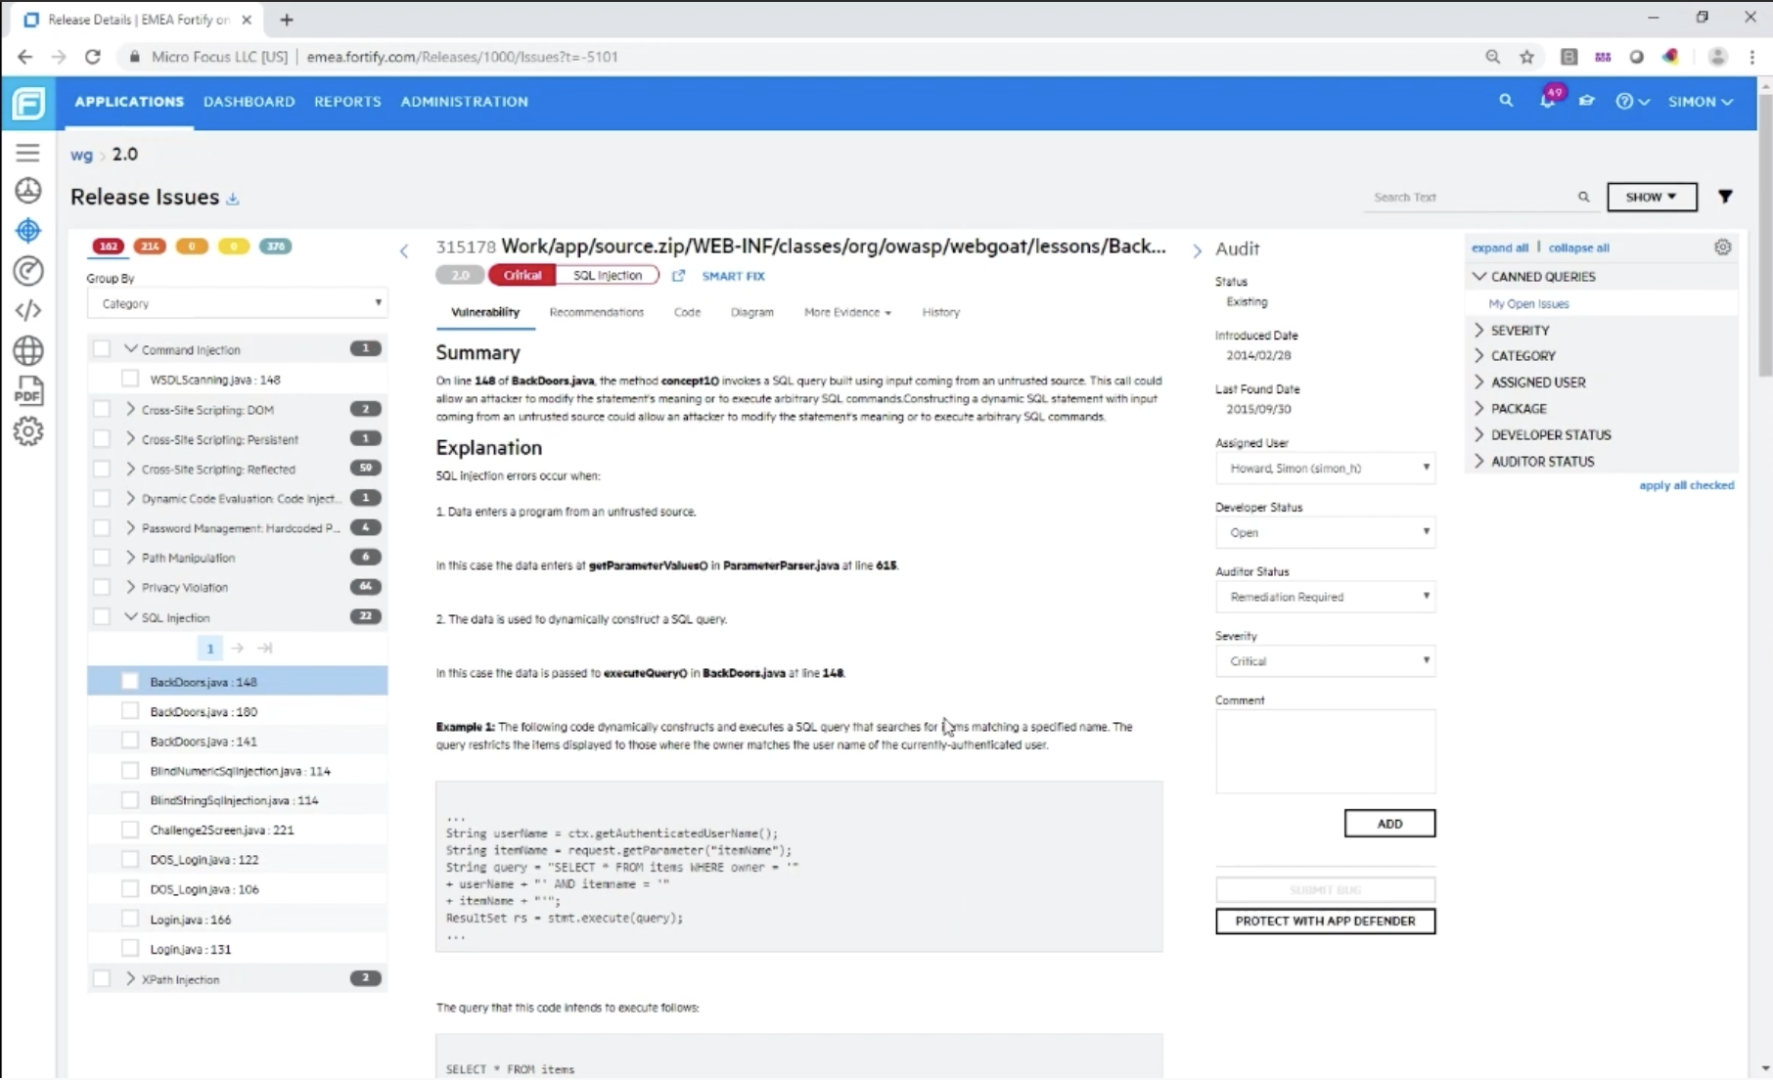Go to next page of SQL Injection list

[x=237, y=648]
